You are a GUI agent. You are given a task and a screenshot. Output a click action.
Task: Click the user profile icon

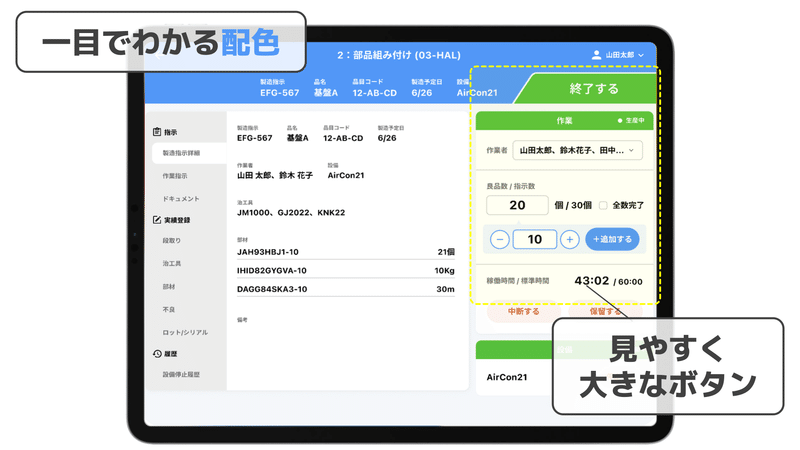coord(596,55)
